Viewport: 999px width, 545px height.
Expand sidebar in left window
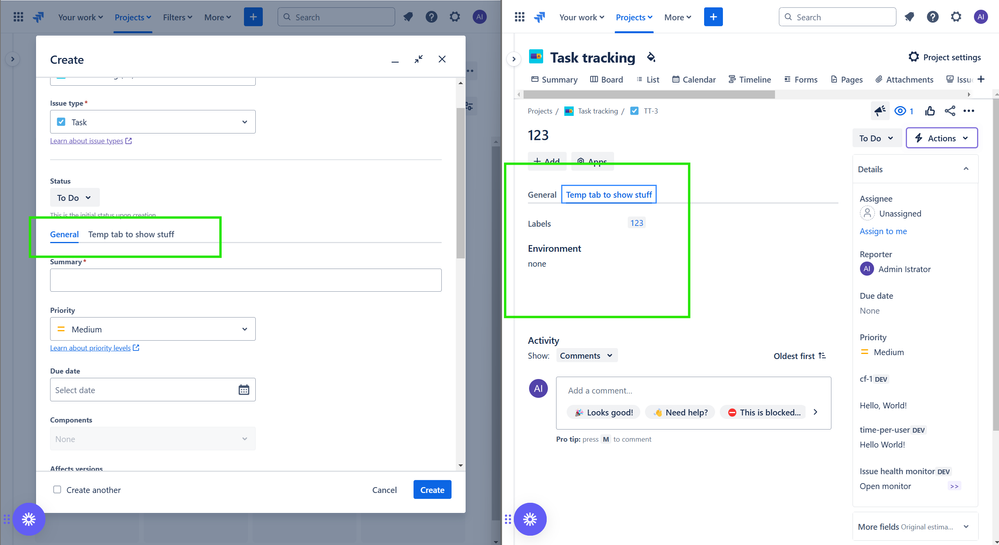click(x=12, y=59)
